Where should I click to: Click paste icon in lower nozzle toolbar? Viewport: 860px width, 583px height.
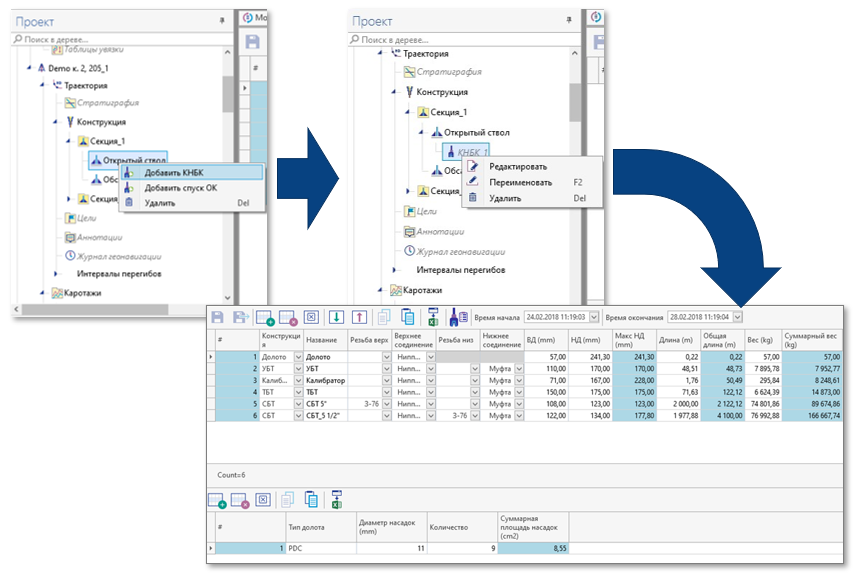(311, 500)
